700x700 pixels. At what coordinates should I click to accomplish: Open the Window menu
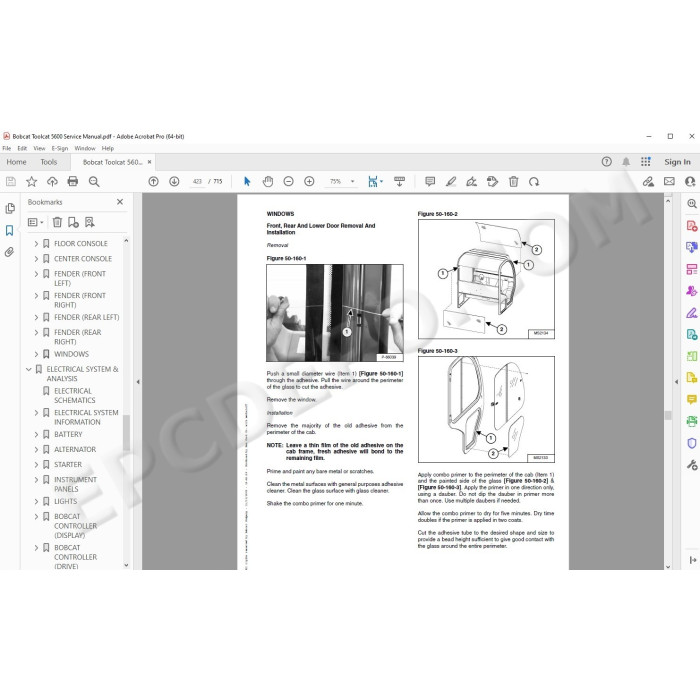(x=85, y=148)
